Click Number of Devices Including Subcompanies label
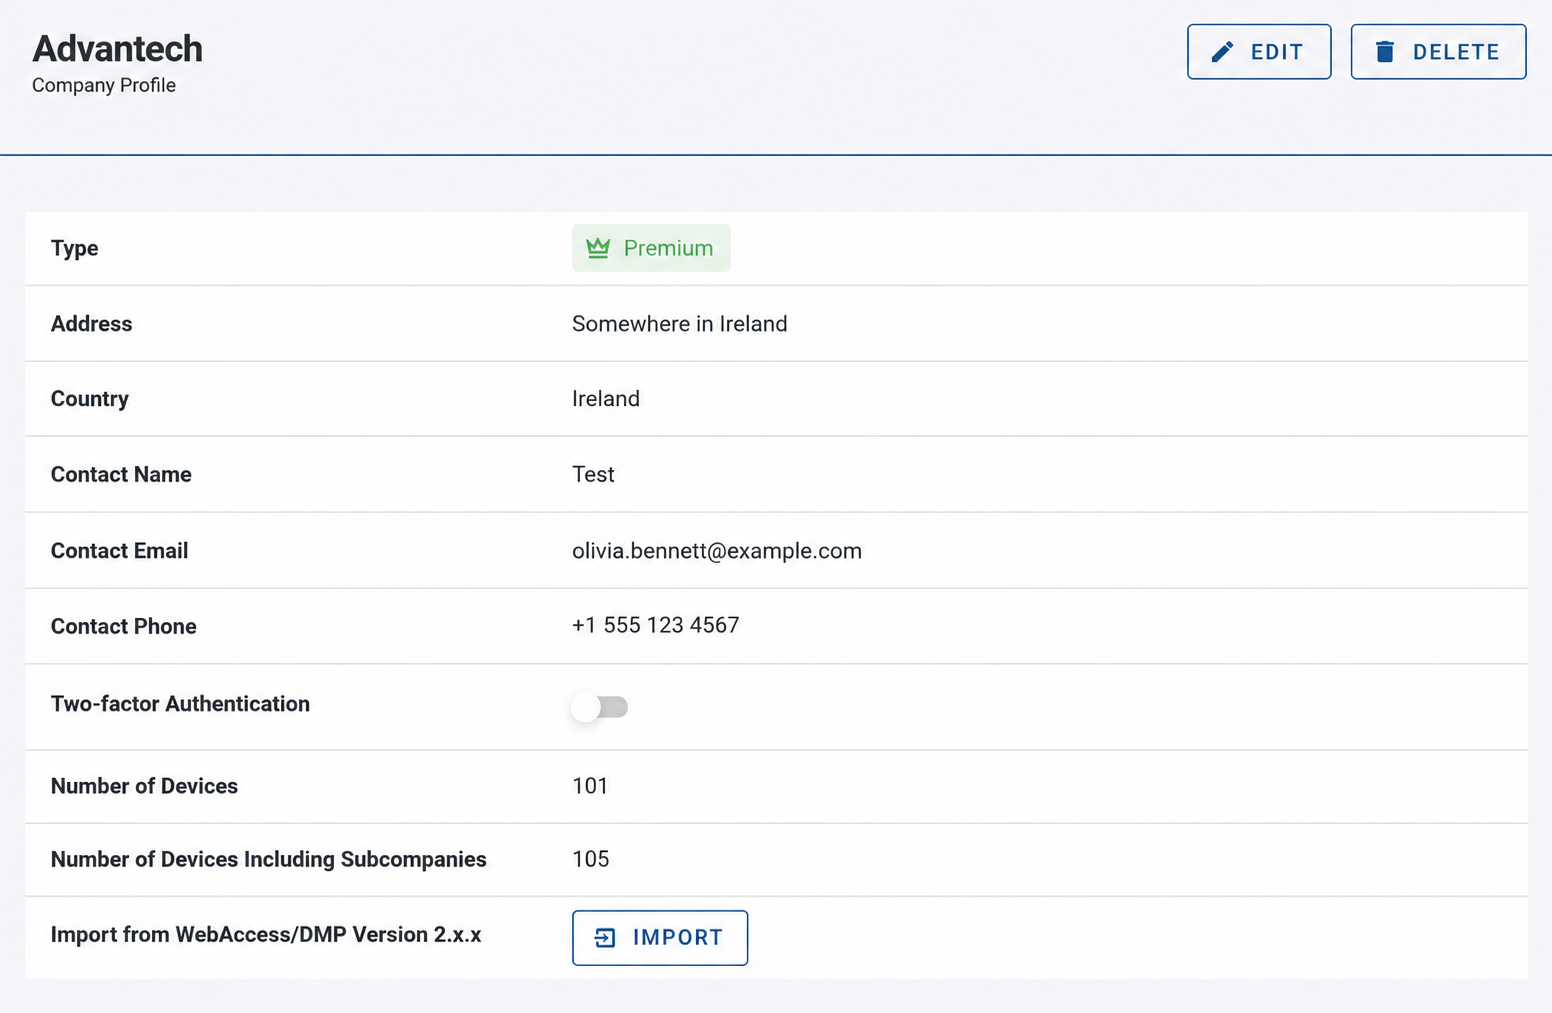 pyautogui.click(x=269, y=860)
